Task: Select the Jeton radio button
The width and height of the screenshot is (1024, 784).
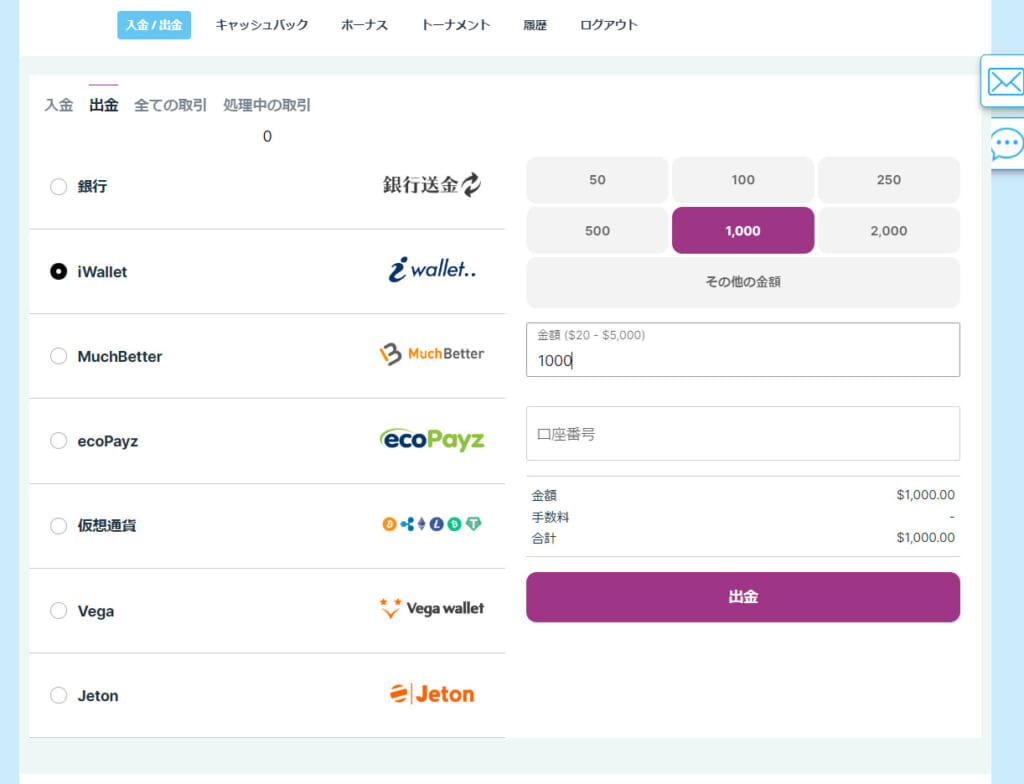Action: click(x=59, y=695)
